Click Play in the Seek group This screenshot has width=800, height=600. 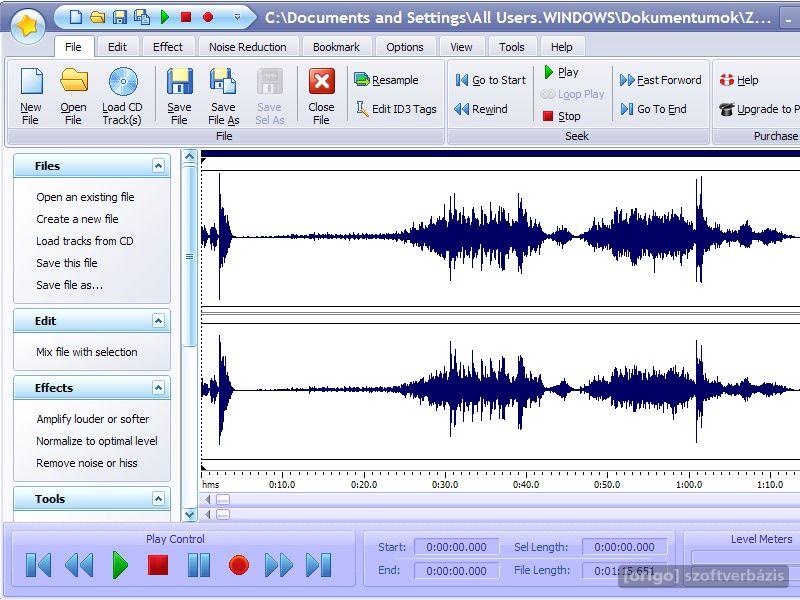click(561, 72)
